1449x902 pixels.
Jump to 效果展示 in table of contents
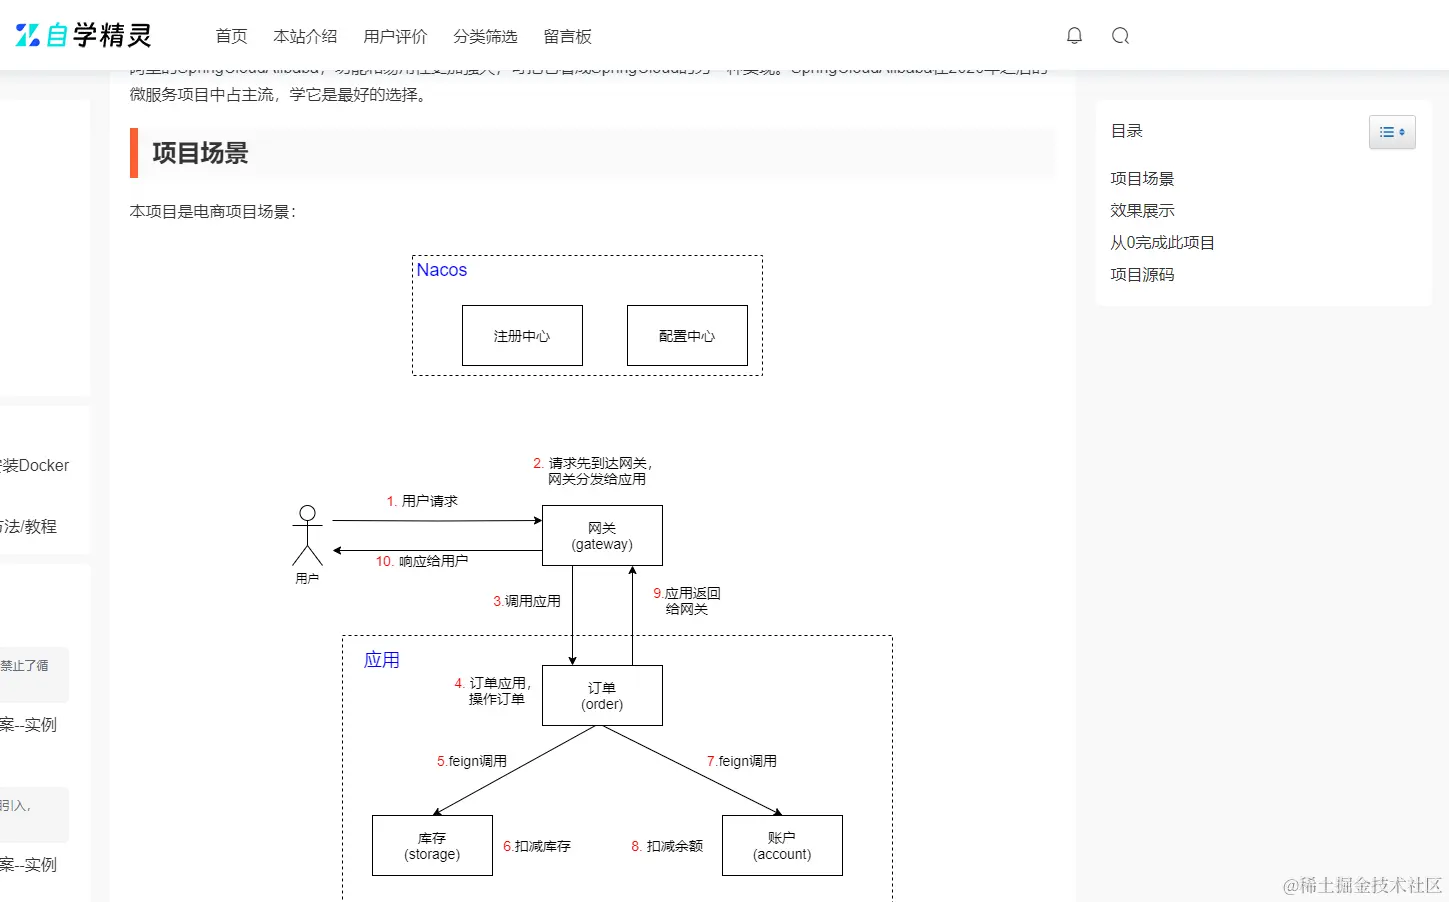(x=1142, y=211)
